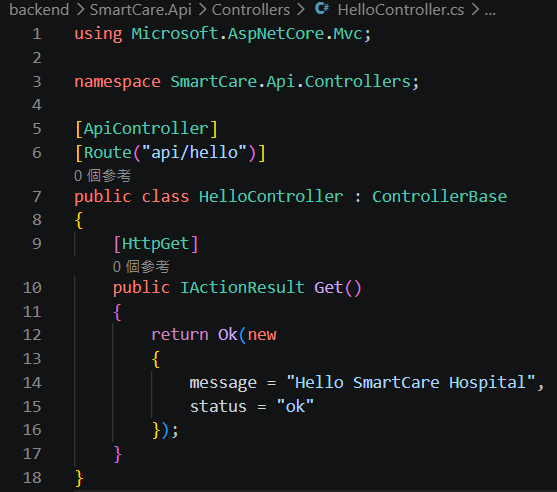Expand chevron after SmartCare.Api breadcrumb

202,10
